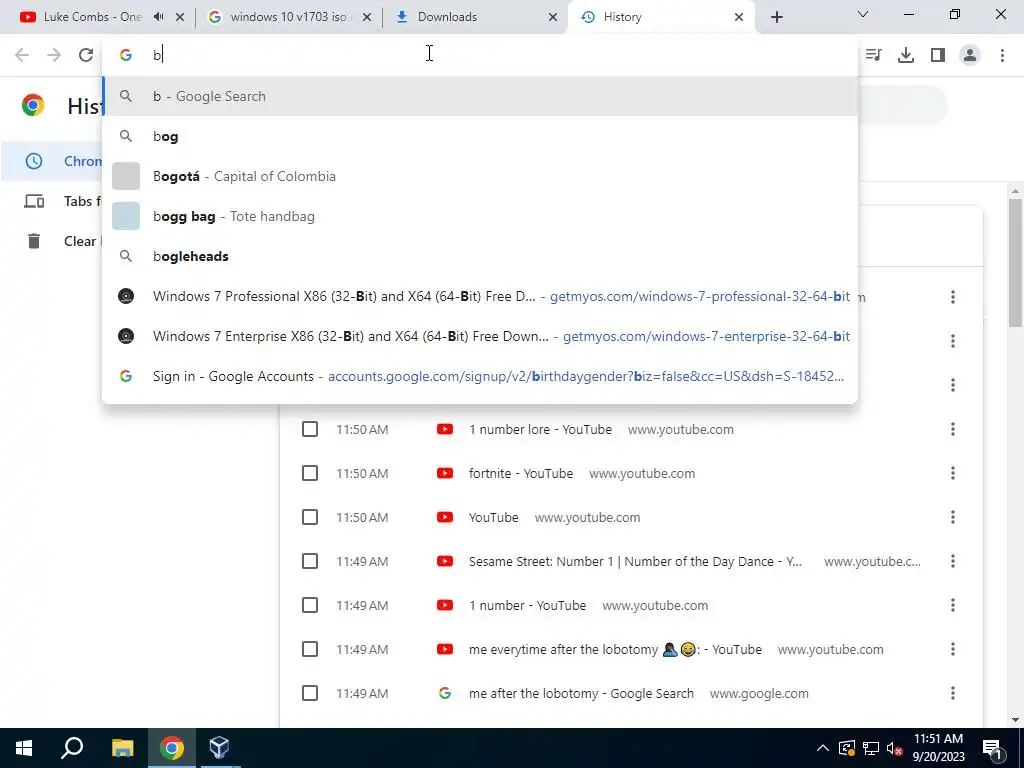Toggle the side panel icon

pyautogui.click(x=938, y=55)
